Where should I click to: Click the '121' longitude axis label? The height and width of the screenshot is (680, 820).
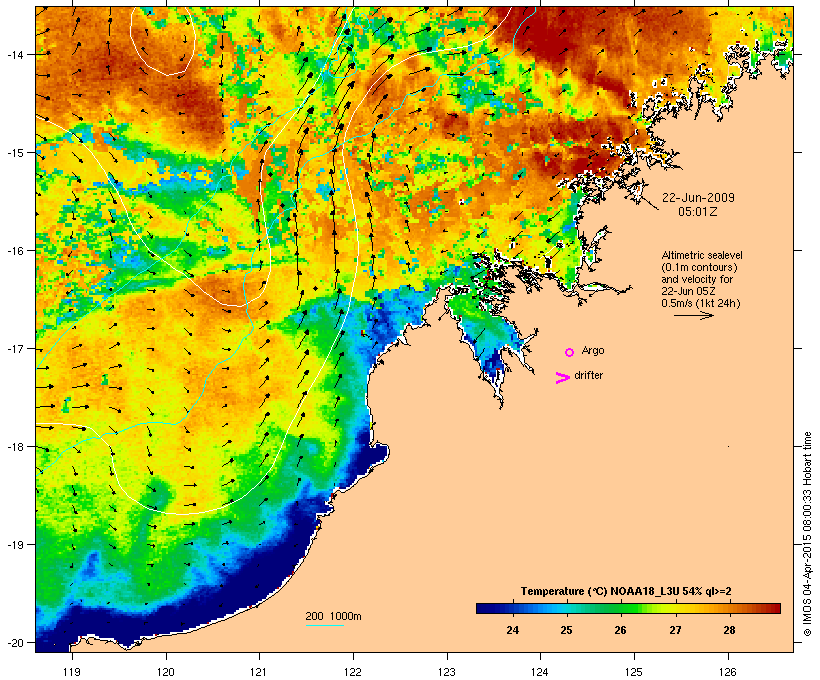click(x=259, y=672)
